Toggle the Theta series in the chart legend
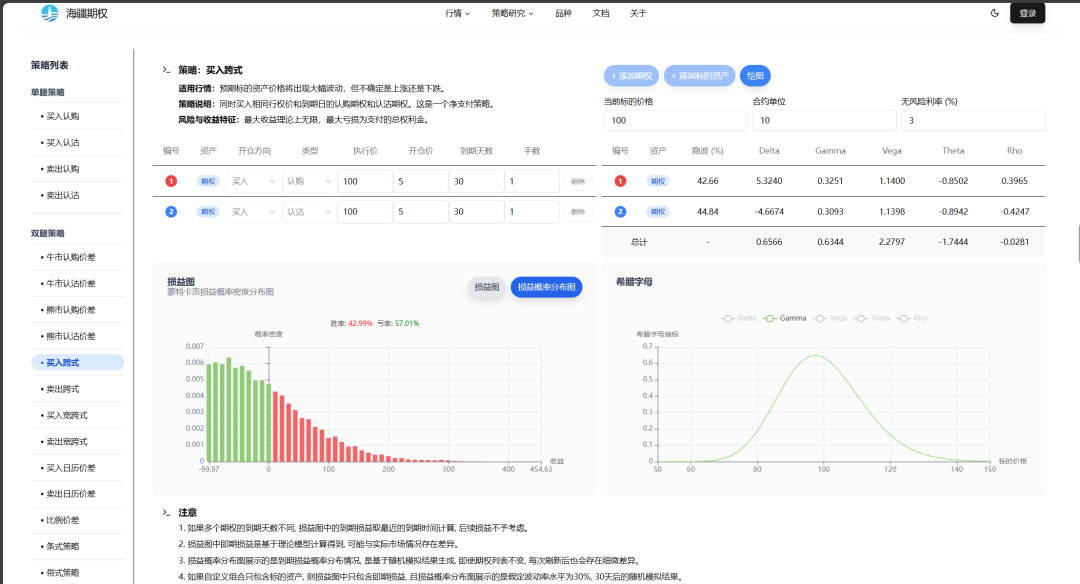 [872, 318]
